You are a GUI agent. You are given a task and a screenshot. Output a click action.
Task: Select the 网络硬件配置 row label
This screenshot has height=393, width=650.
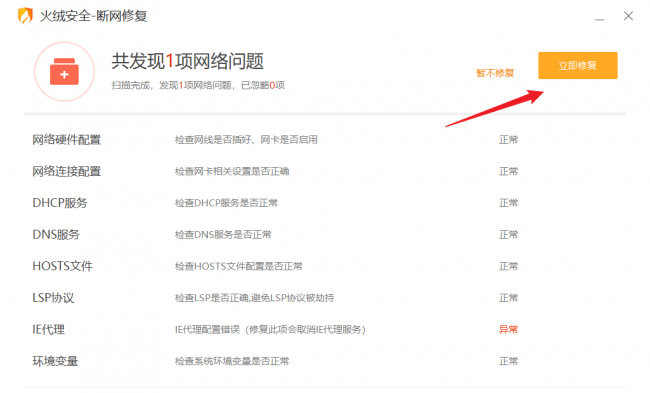pyautogui.click(x=67, y=140)
